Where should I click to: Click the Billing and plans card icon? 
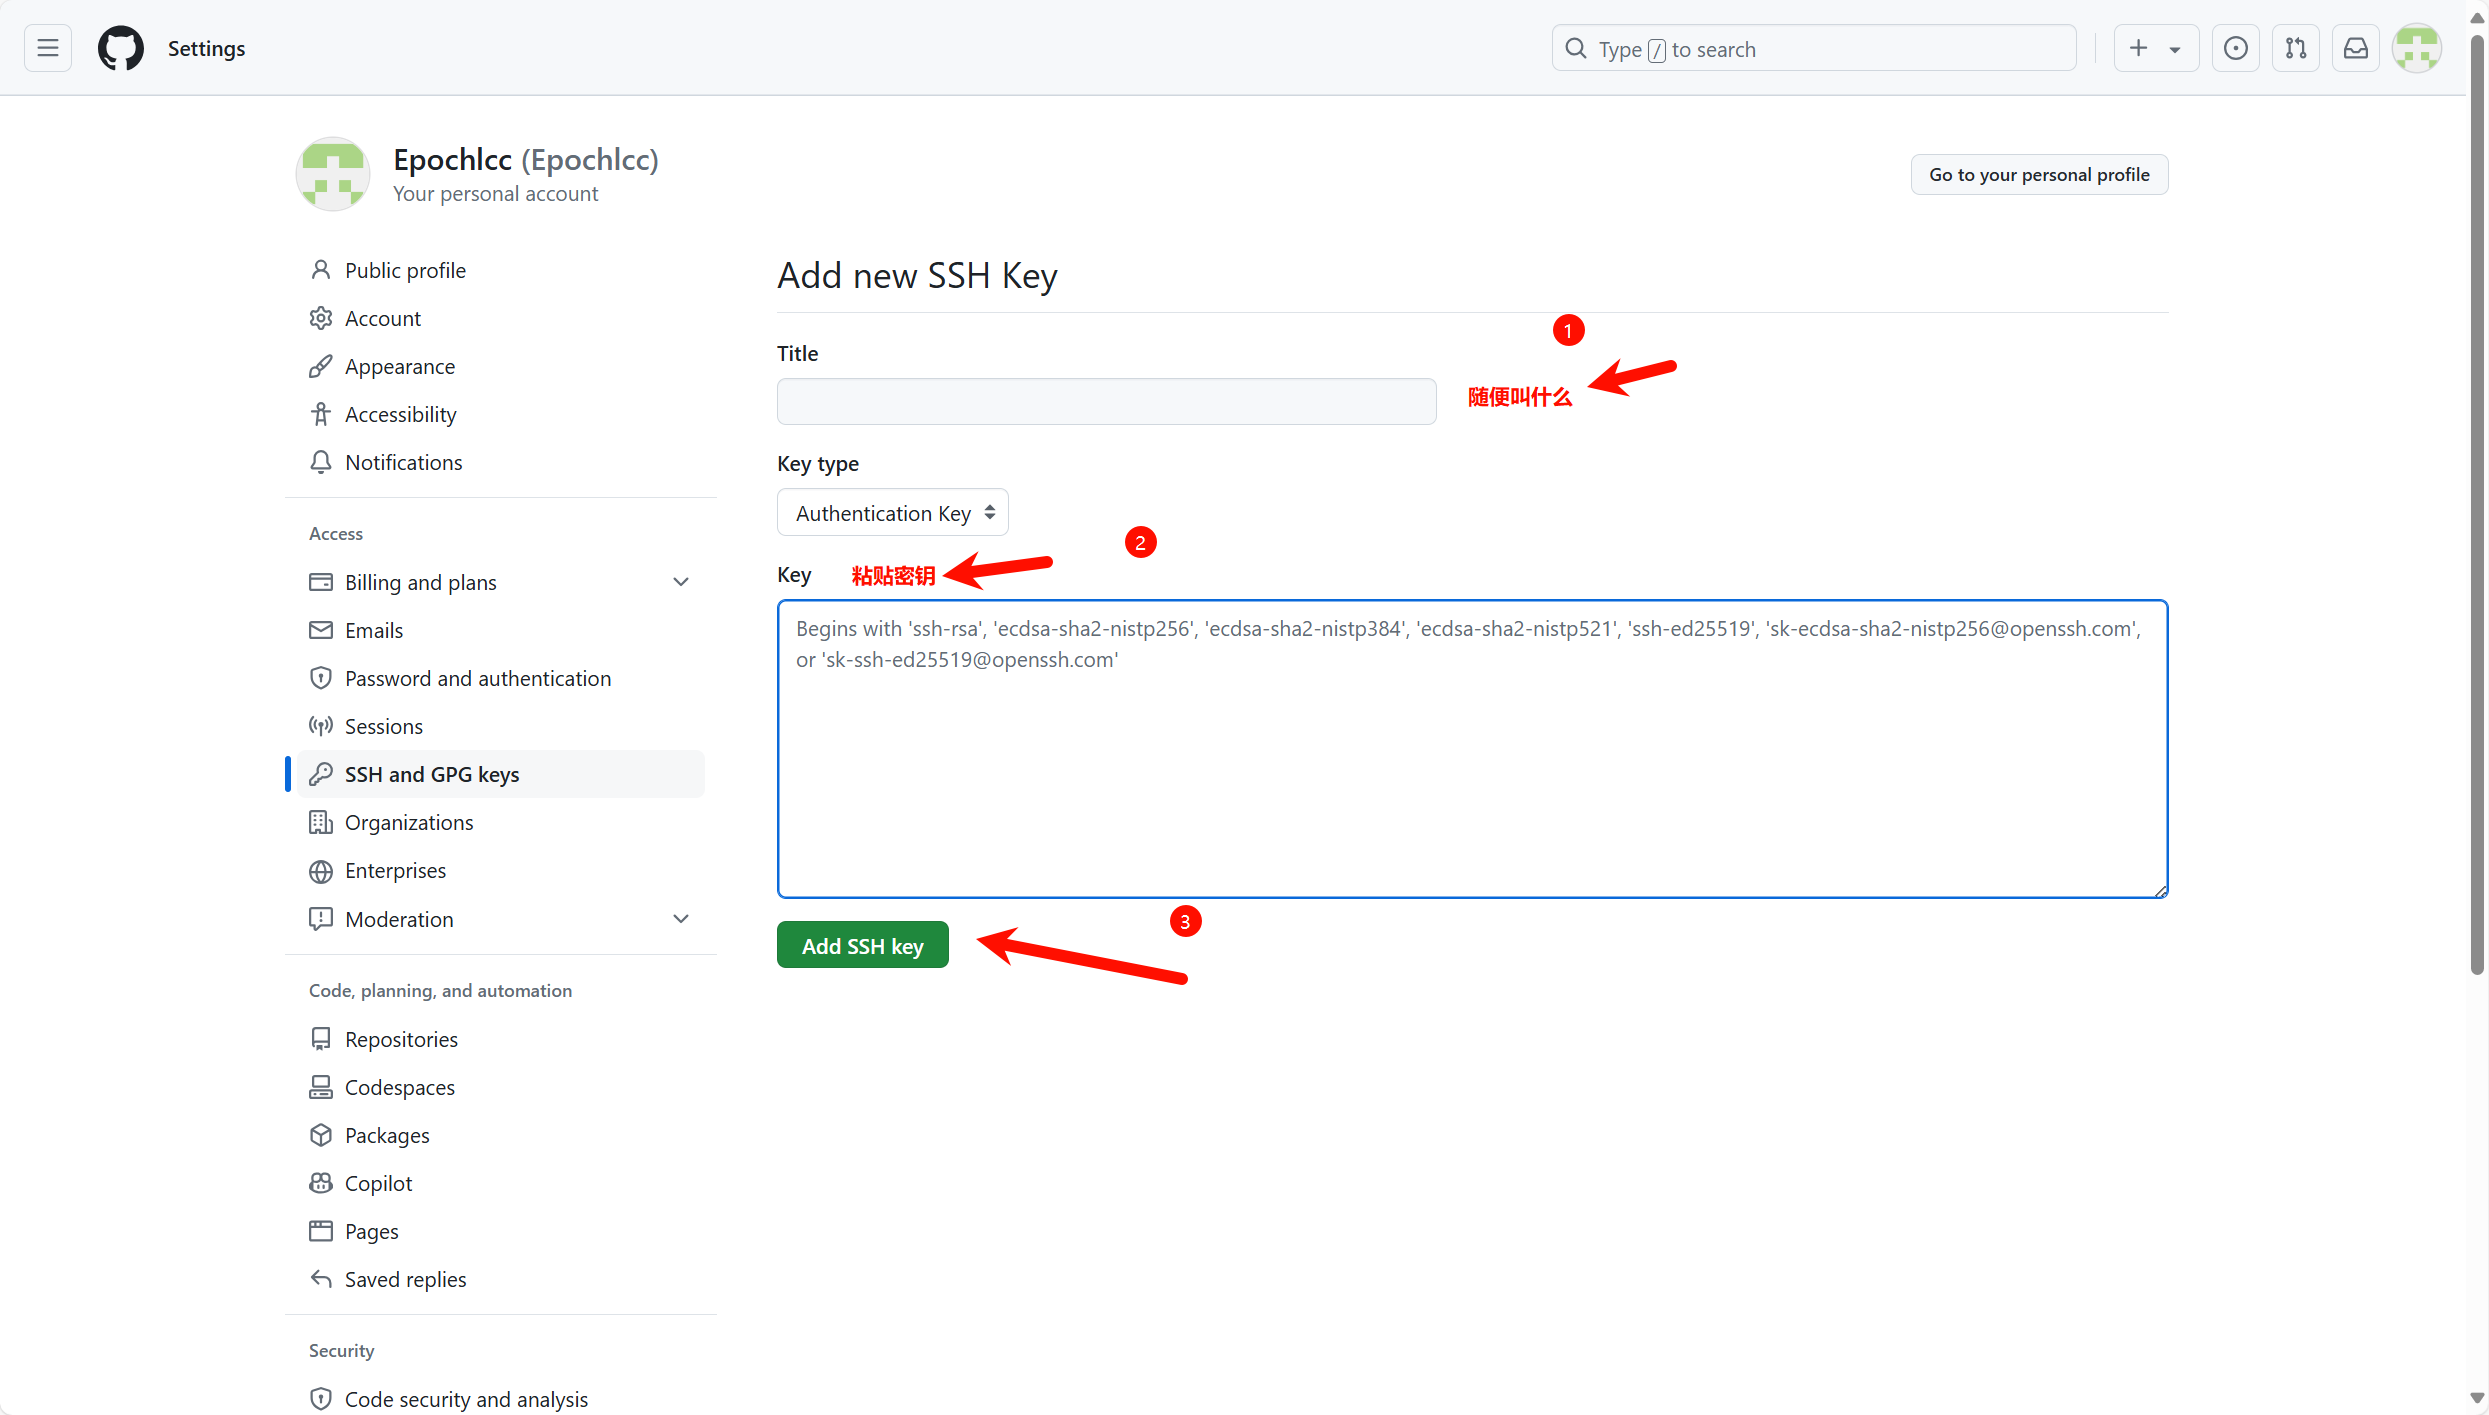click(320, 582)
